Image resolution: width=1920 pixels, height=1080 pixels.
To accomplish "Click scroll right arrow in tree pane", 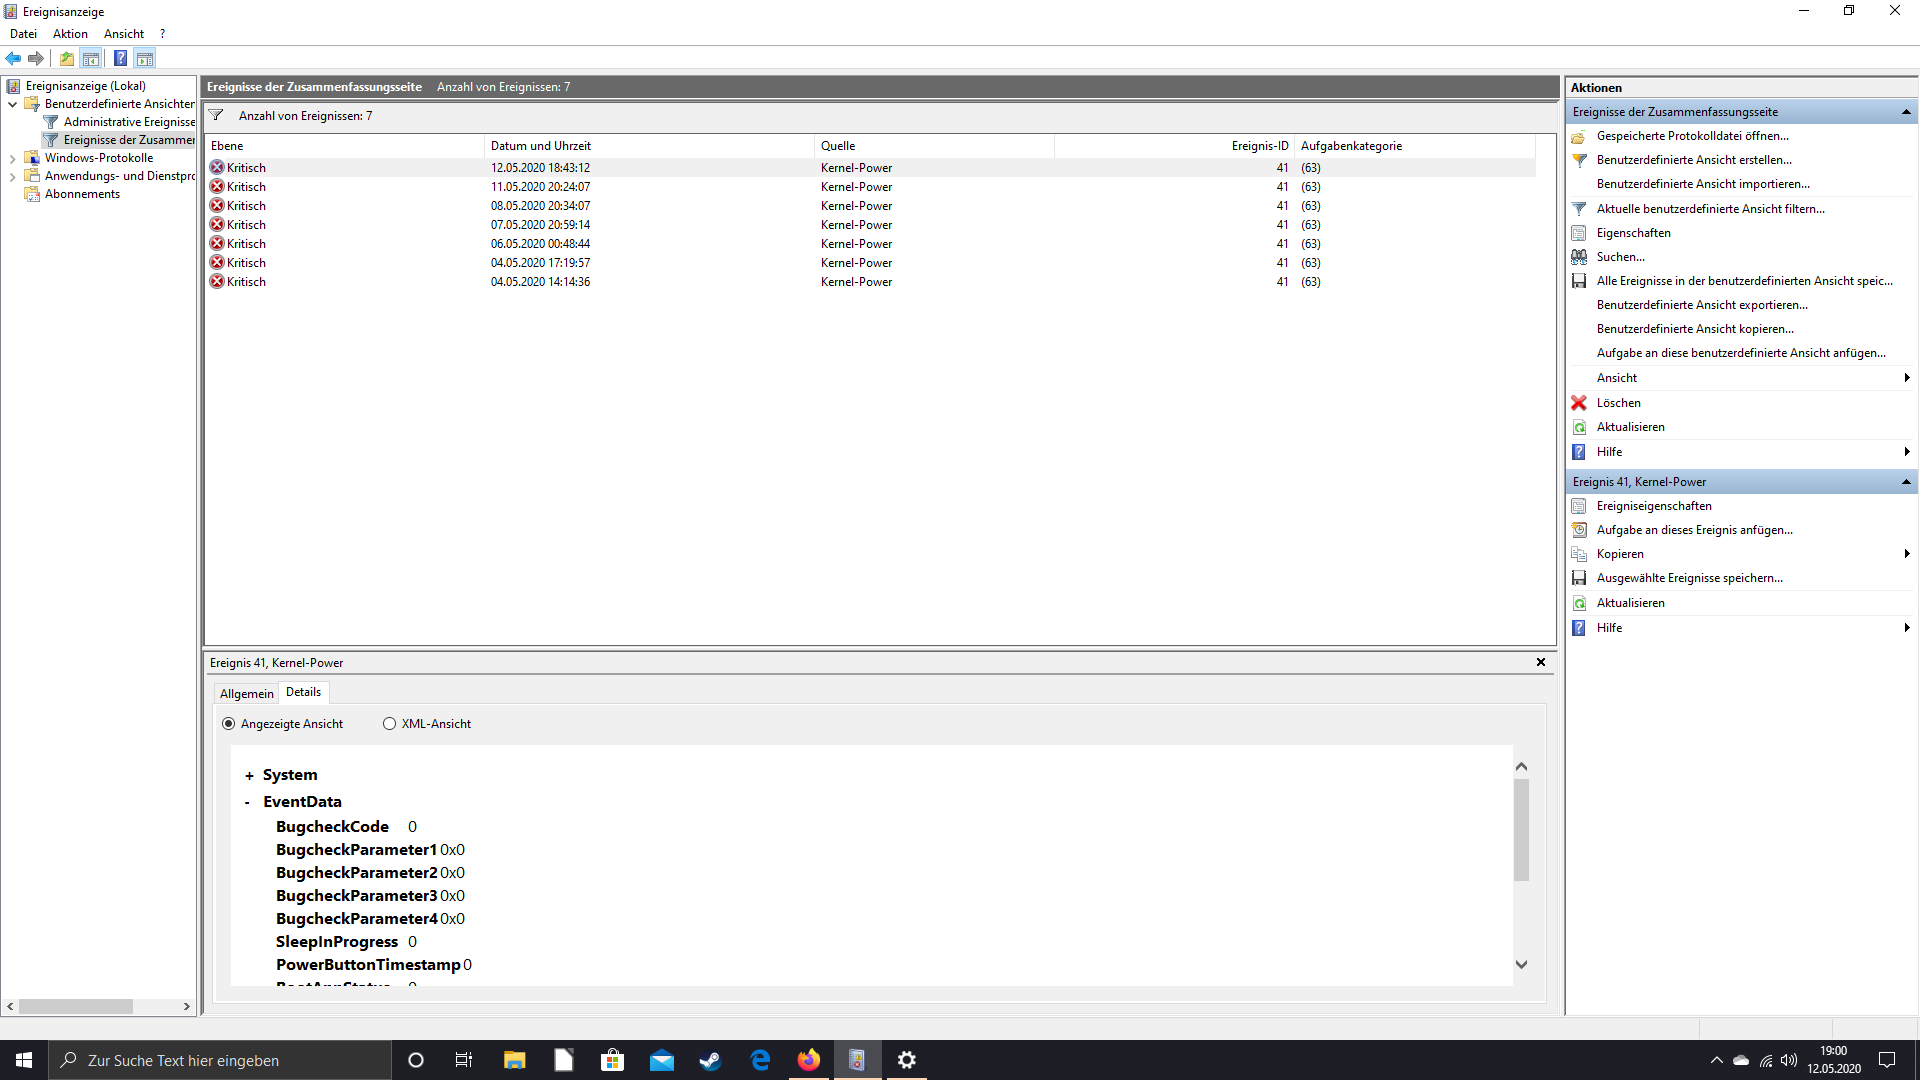I will click(x=186, y=1007).
